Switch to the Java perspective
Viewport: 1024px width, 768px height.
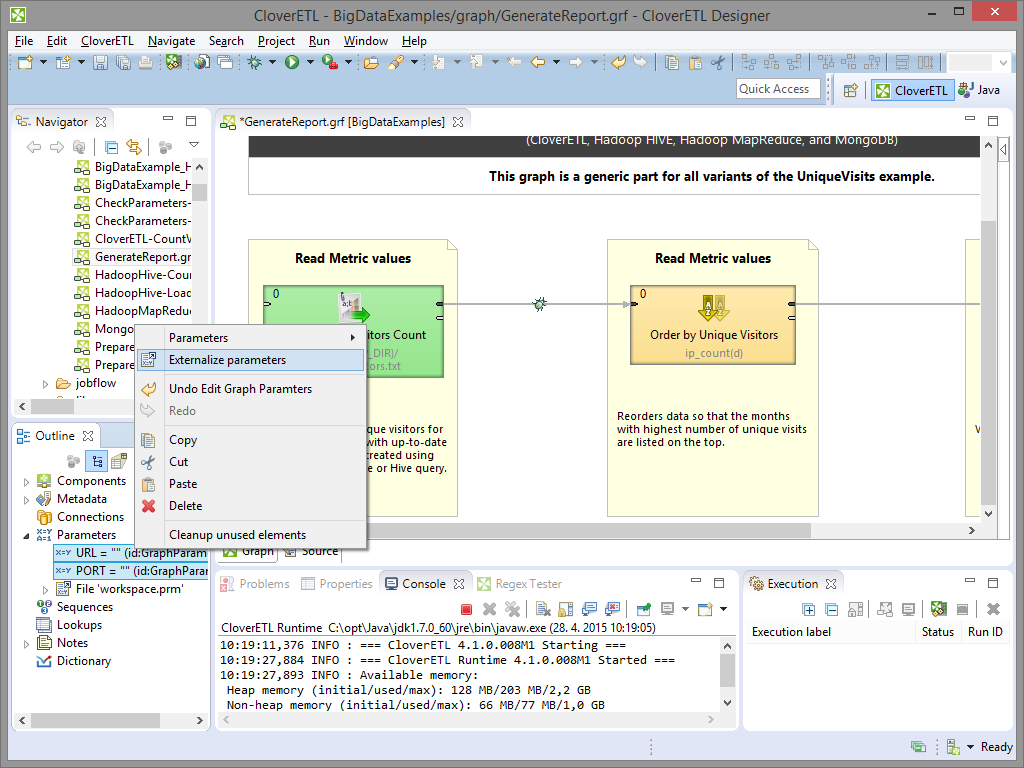979,90
